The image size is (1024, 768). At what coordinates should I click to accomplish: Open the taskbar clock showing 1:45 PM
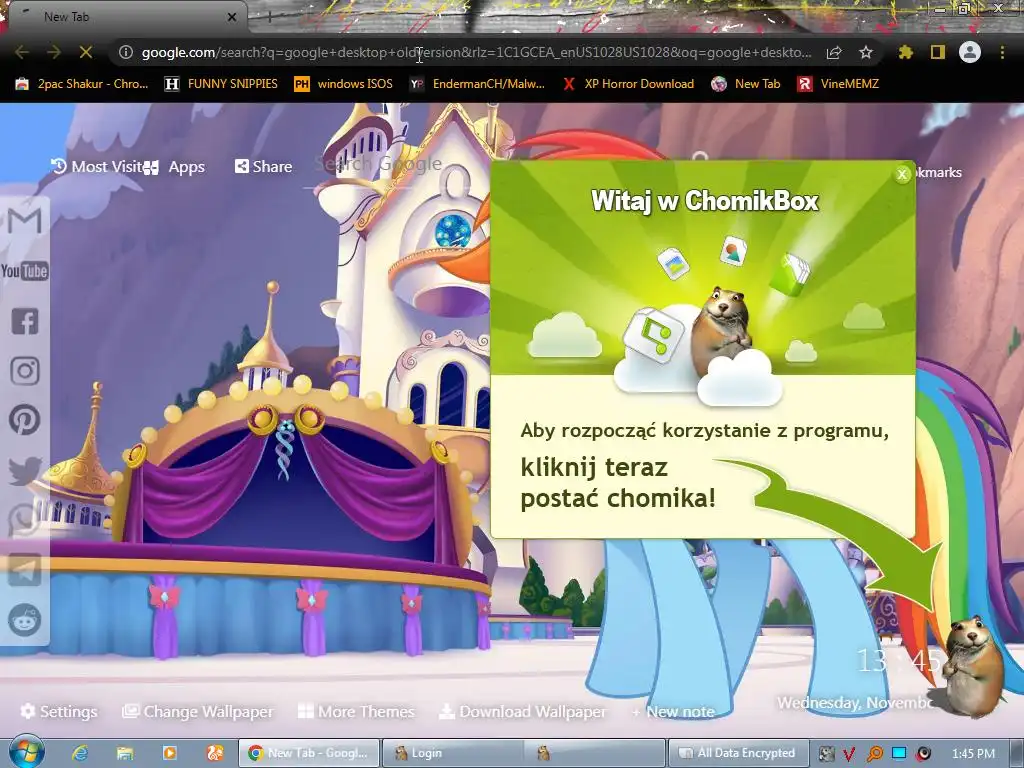click(x=973, y=754)
